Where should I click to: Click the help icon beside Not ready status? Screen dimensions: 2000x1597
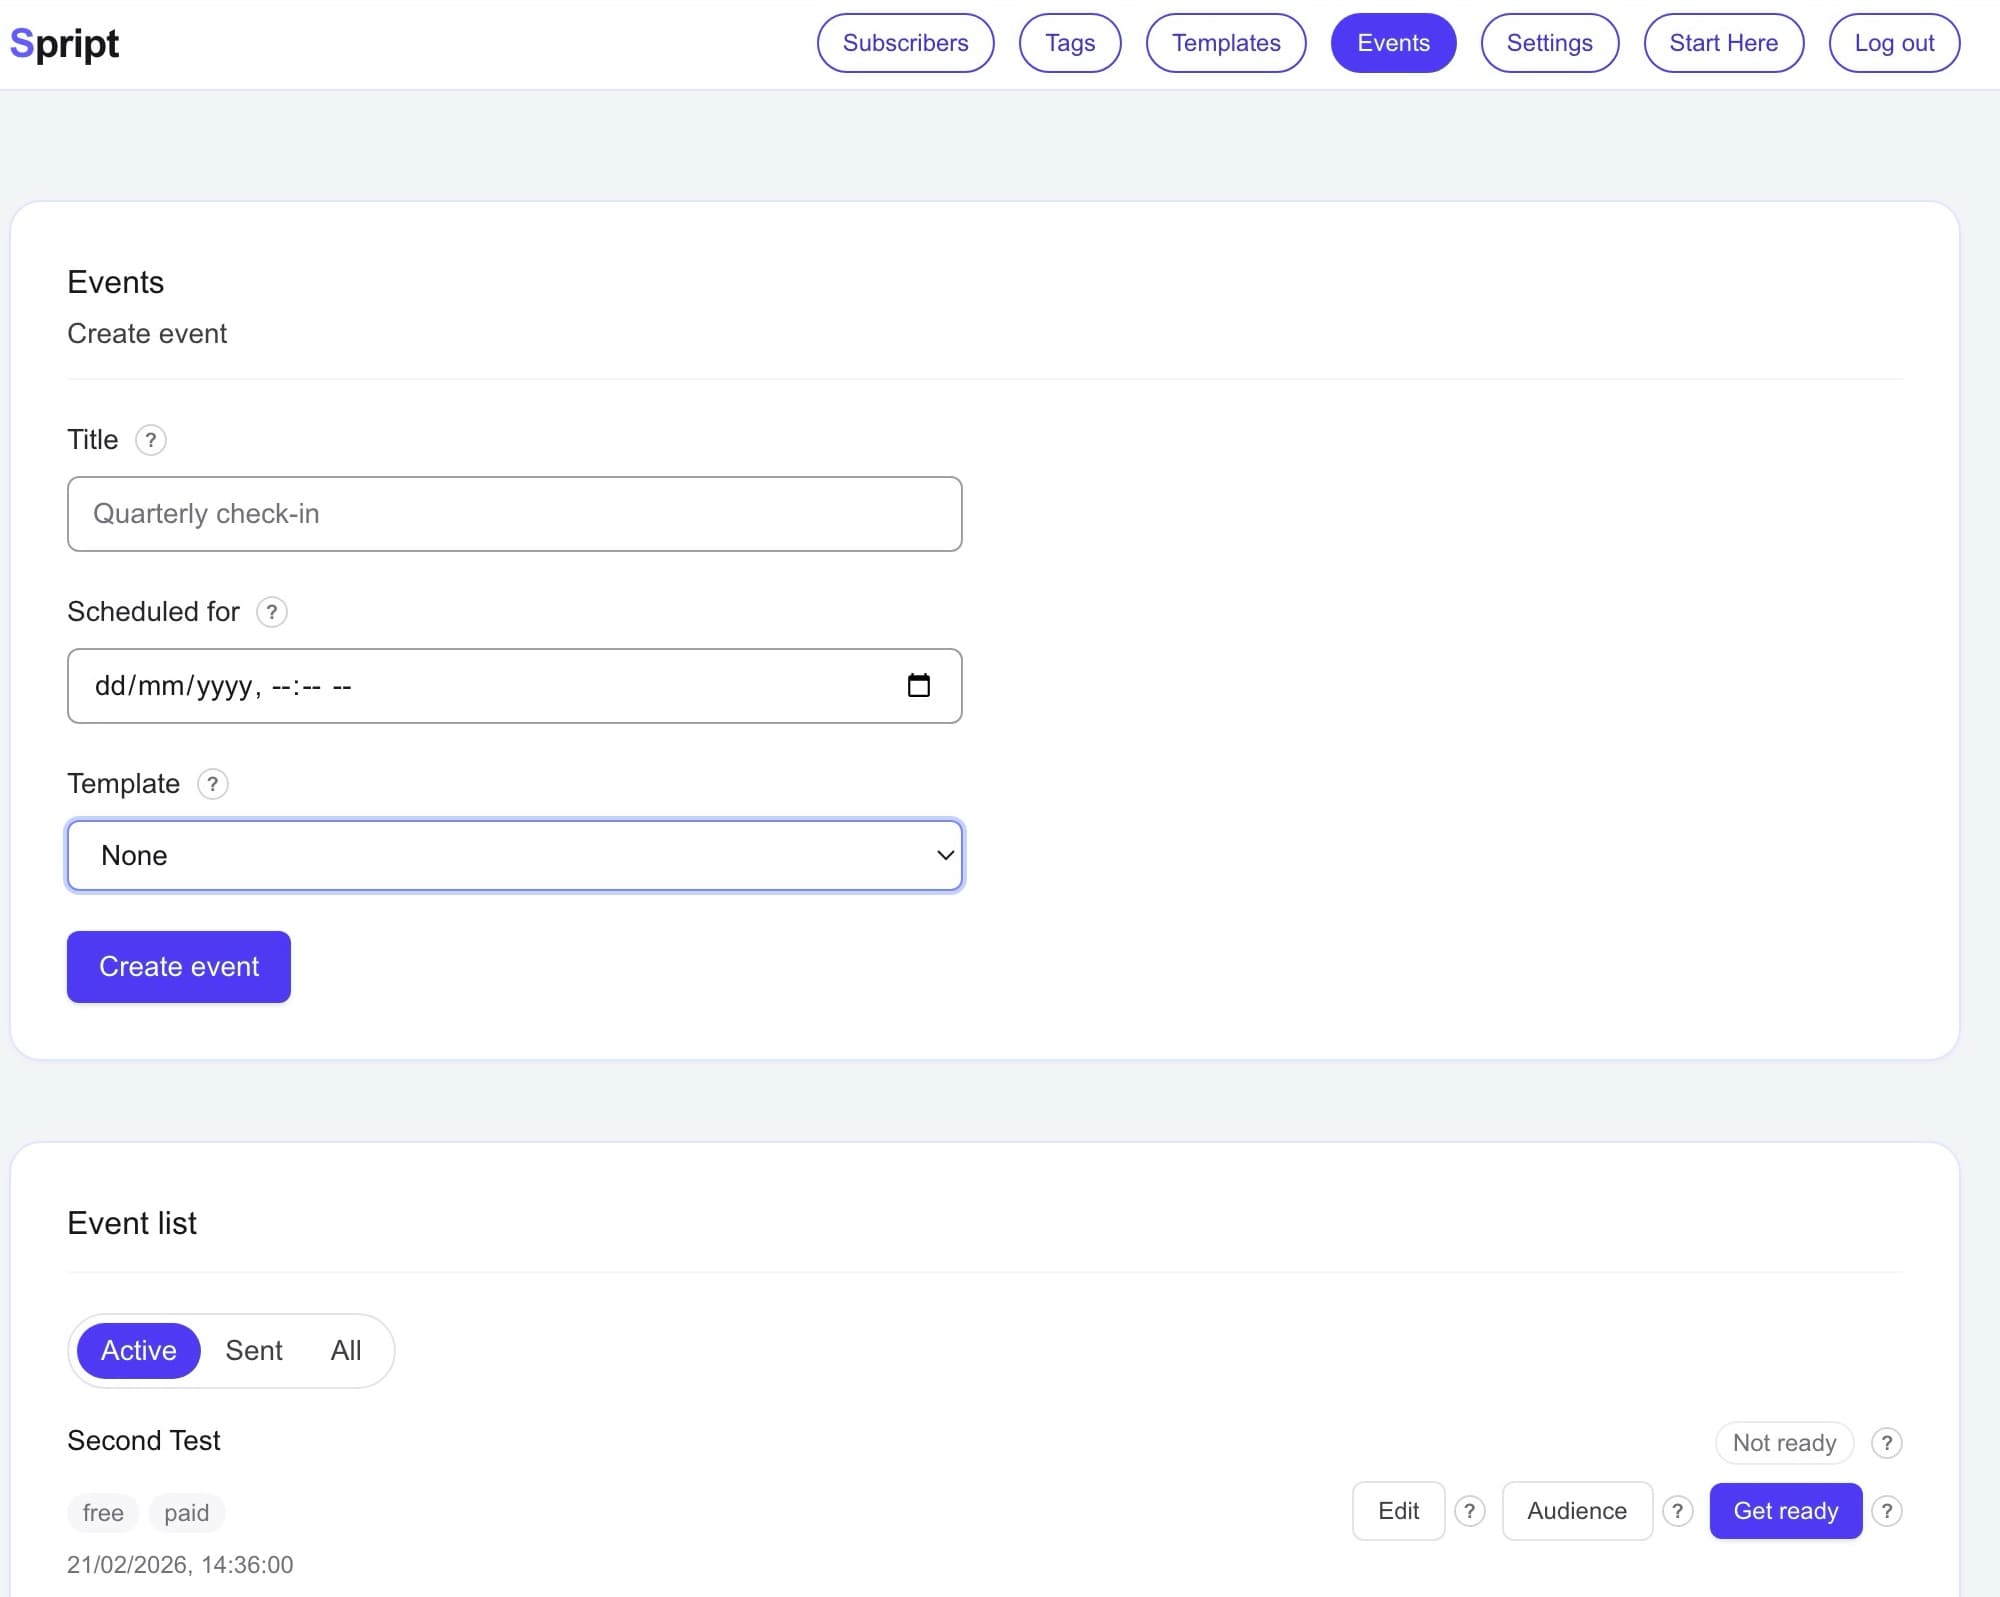tap(1887, 1443)
